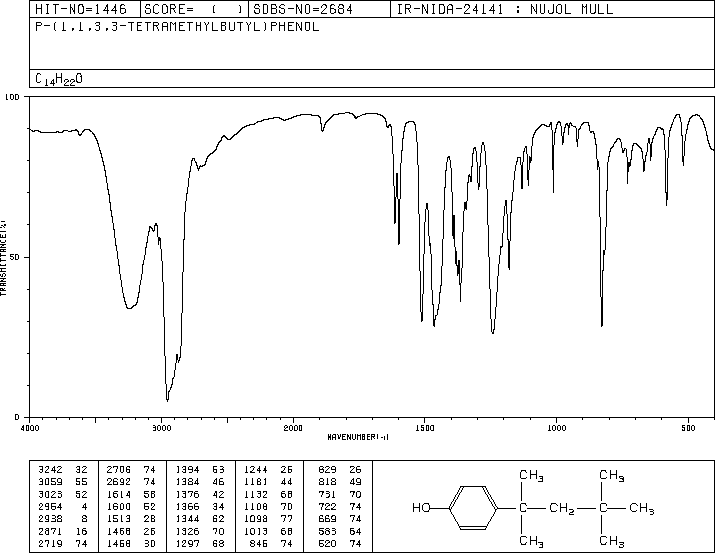715x553 pixels.
Task: Select peak table value 1614
Action: [119, 495]
